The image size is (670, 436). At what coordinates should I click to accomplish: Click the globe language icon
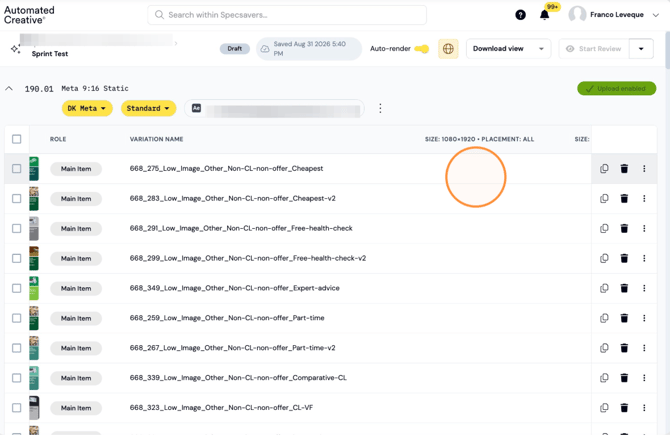[448, 49]
